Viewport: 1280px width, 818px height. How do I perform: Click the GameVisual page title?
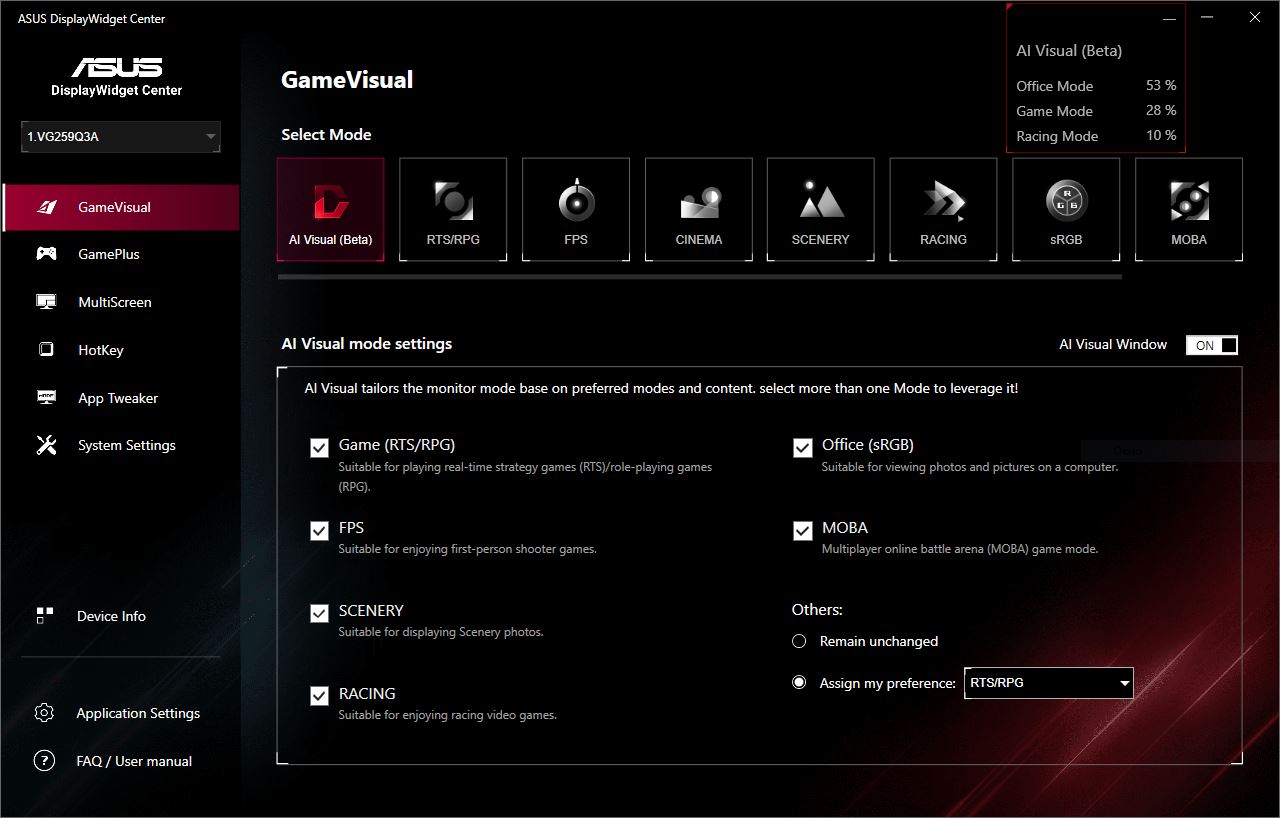347,80
